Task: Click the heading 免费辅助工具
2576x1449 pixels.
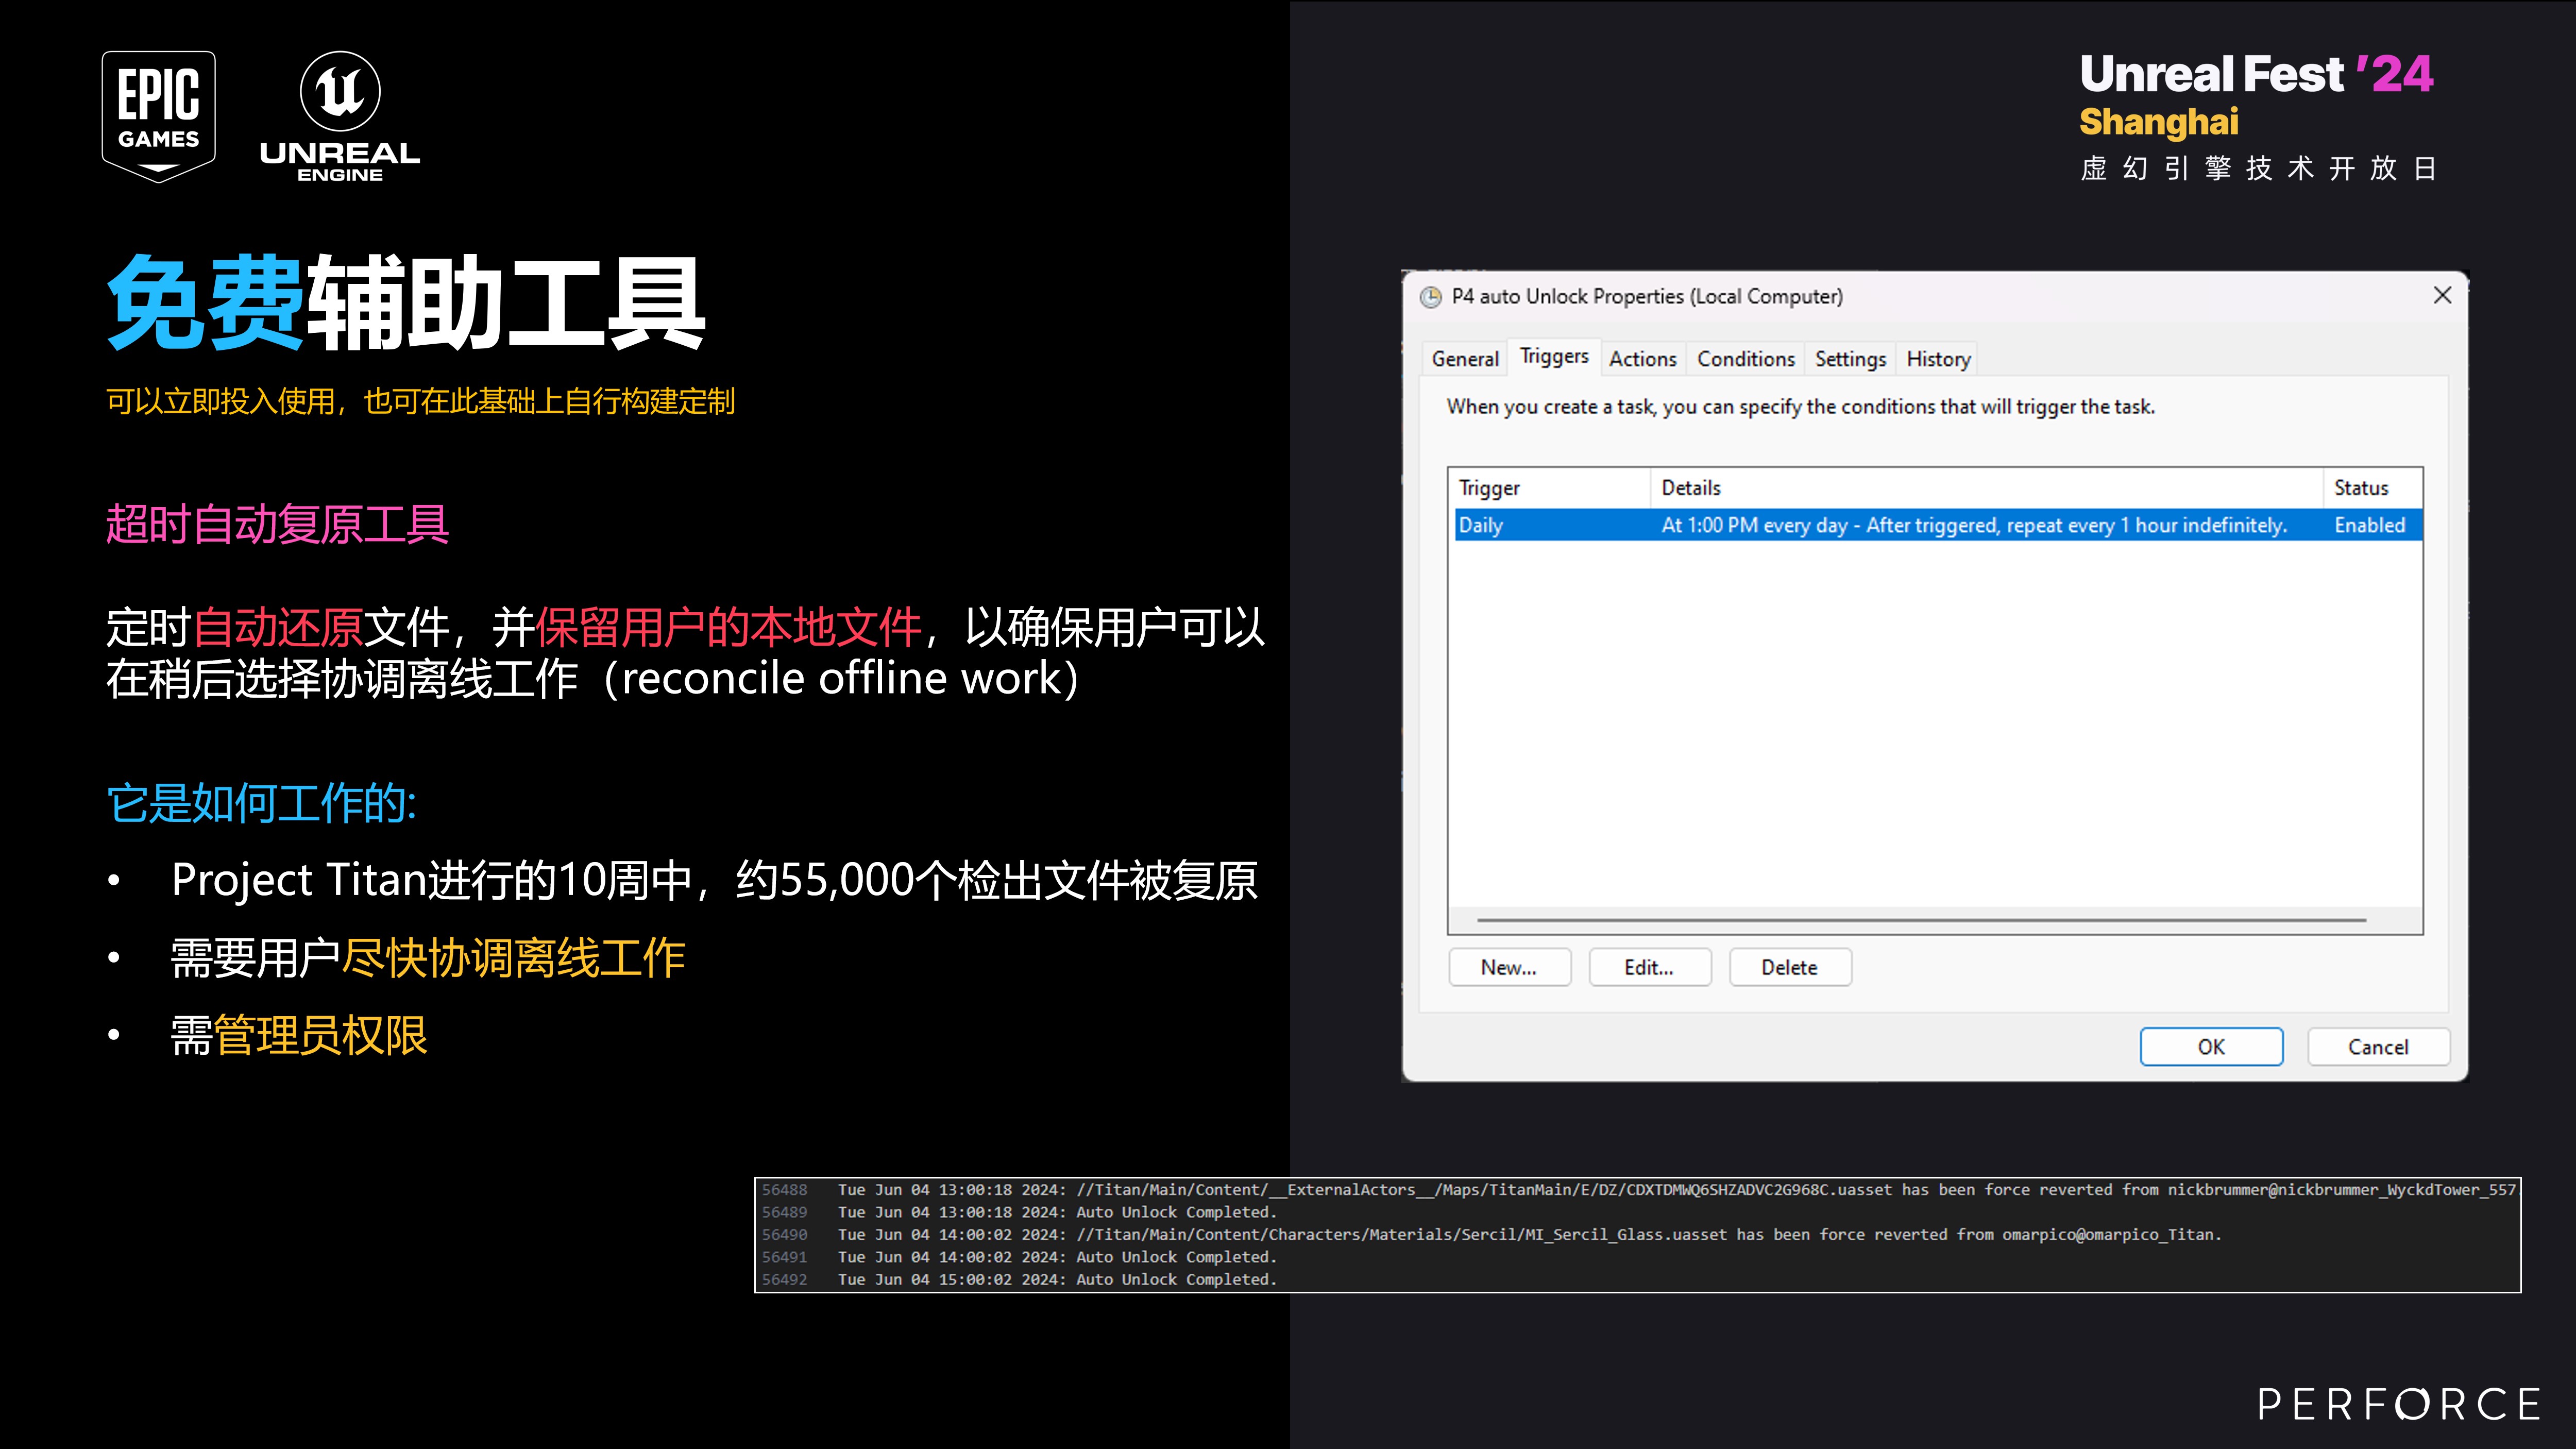Action: coord(406,302)
